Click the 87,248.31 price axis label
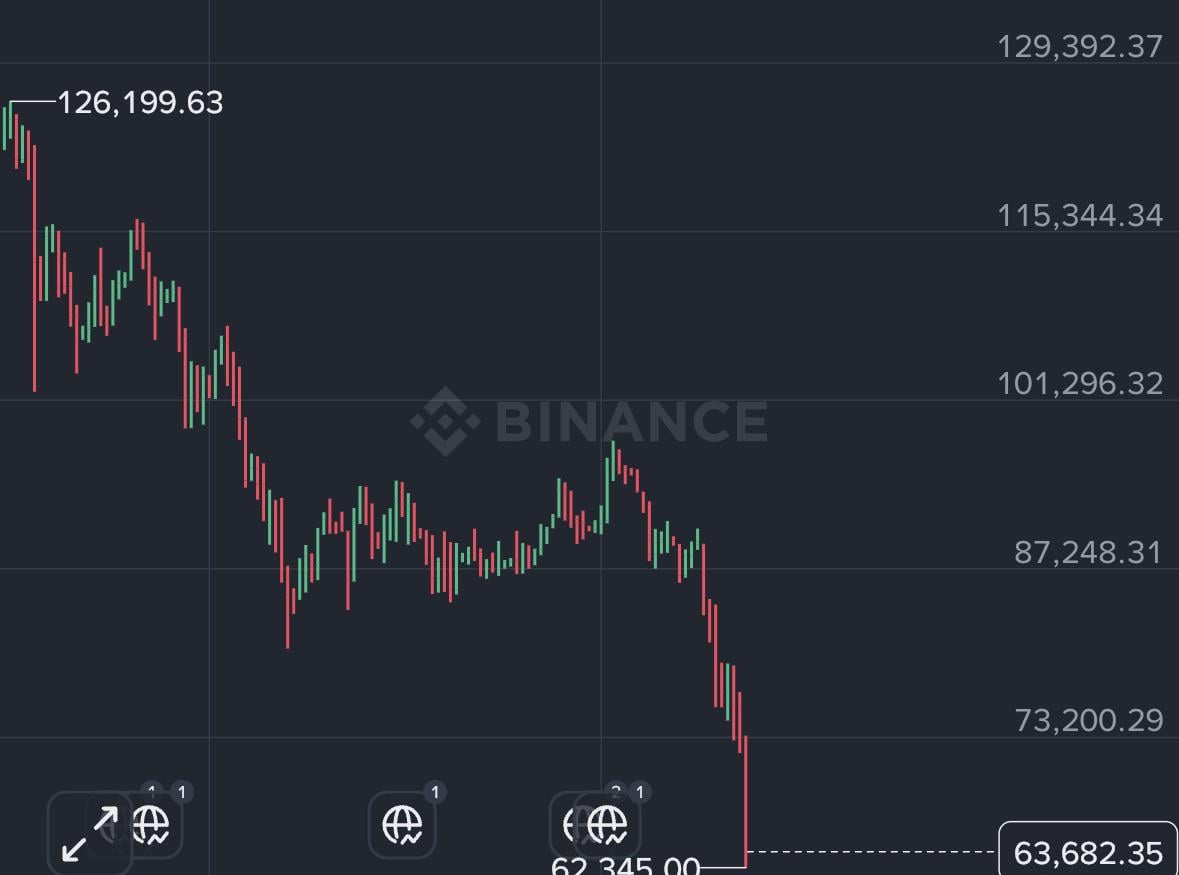This screenshot has width=1179, height=875. point(1088,552)
